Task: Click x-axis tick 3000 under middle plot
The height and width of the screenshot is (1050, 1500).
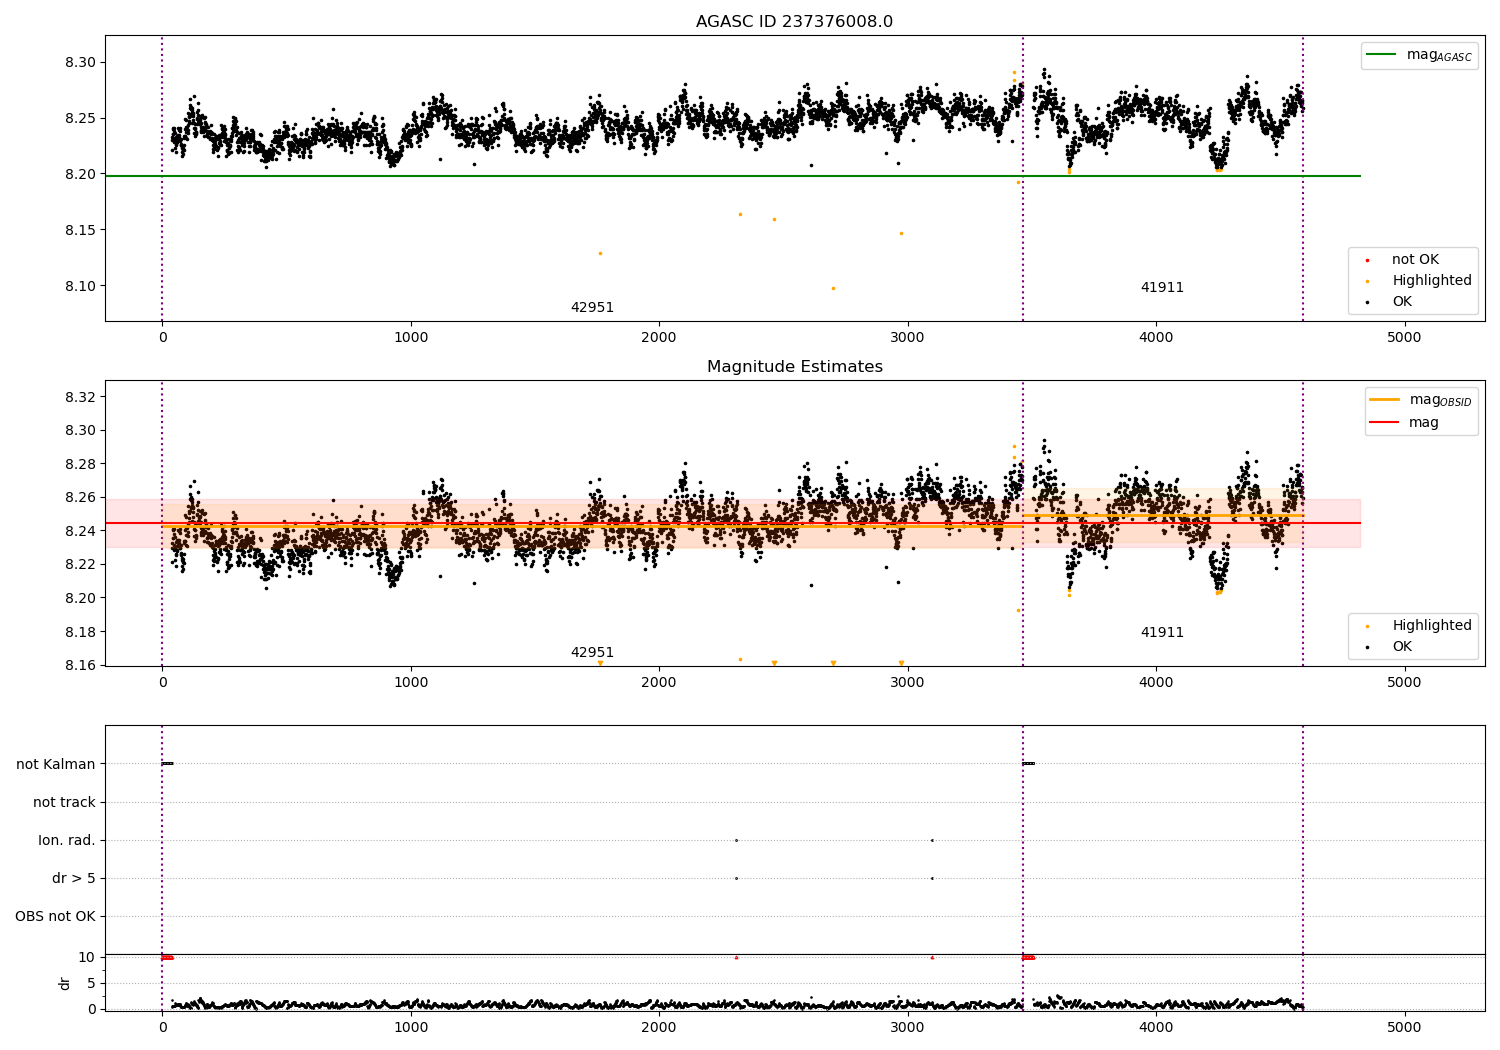Action: point(907,682)
